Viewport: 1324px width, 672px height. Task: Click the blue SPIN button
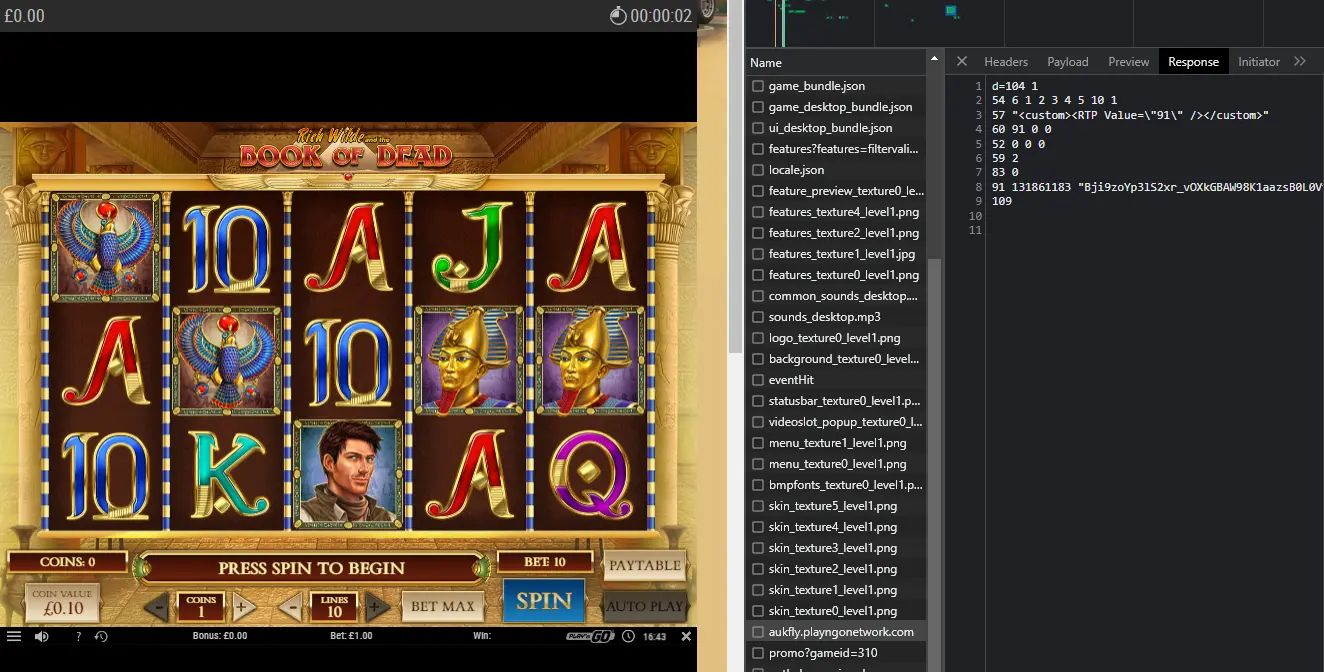(x=544, y=601)
